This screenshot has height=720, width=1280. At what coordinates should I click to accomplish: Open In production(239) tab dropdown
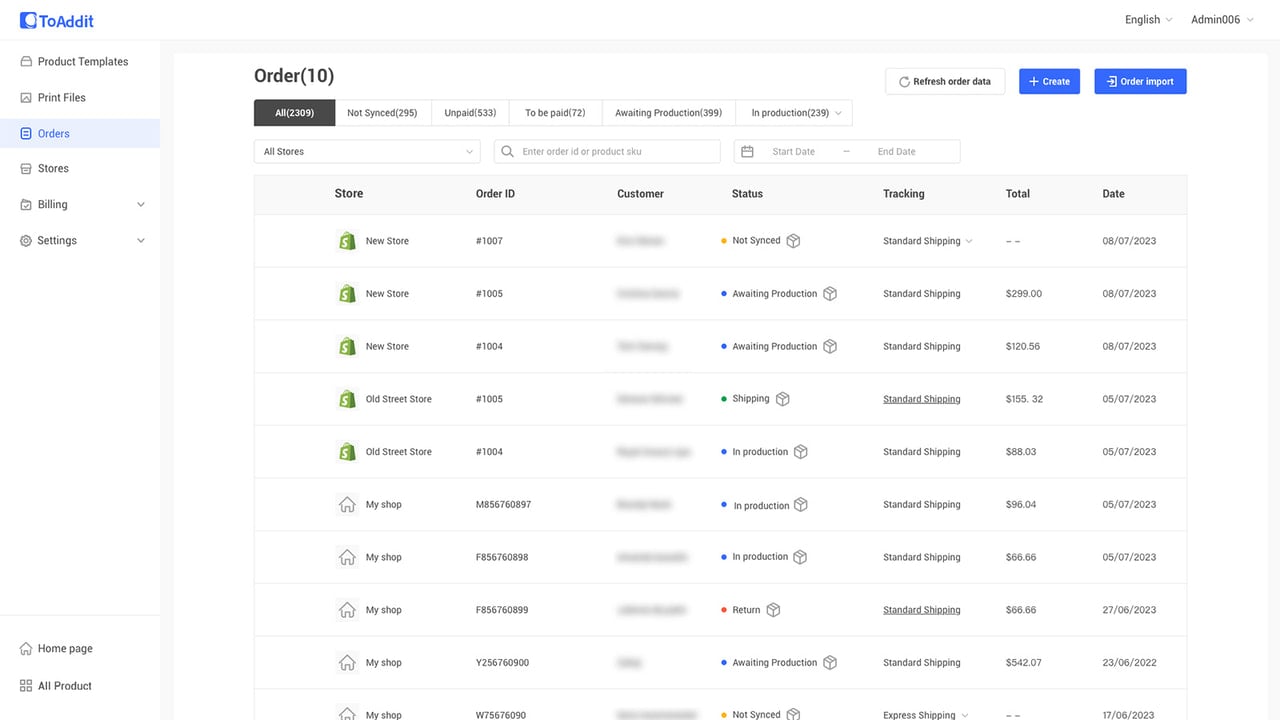click(795, 113)
